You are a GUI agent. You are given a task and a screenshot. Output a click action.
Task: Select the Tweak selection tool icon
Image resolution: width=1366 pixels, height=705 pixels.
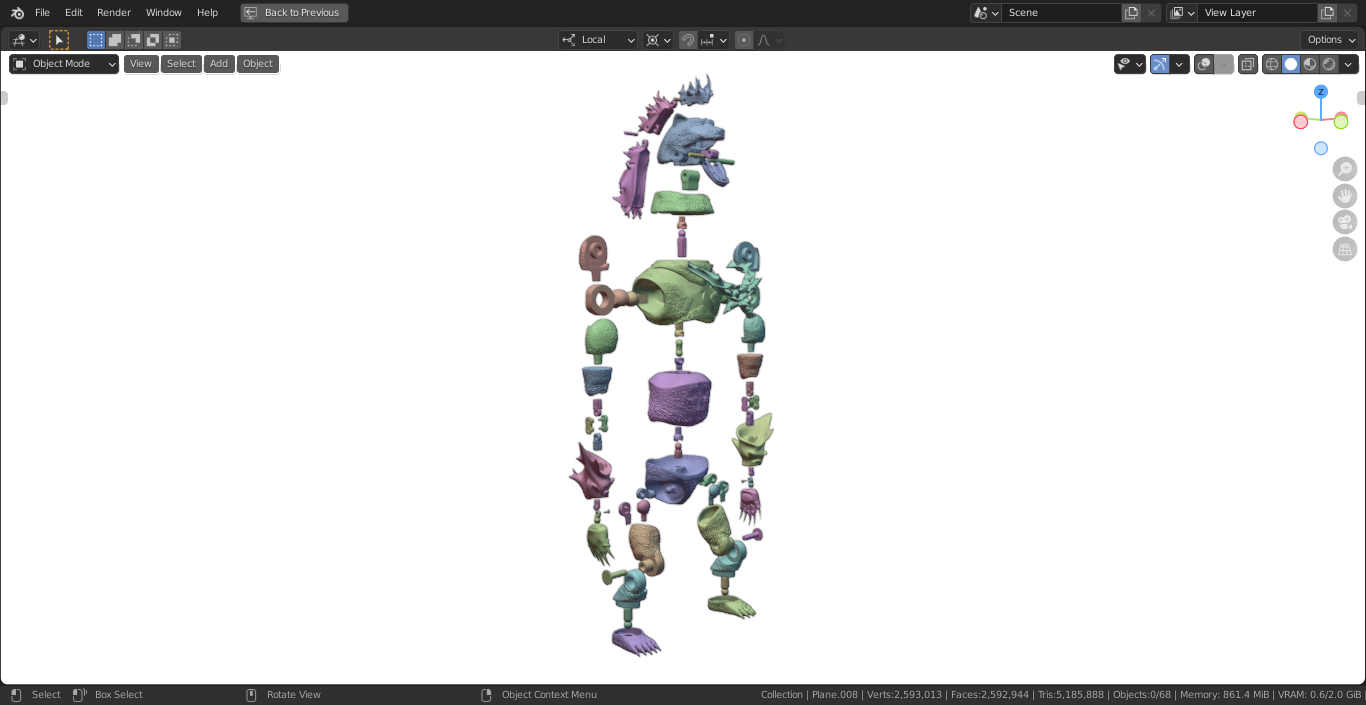click(59, 40)
